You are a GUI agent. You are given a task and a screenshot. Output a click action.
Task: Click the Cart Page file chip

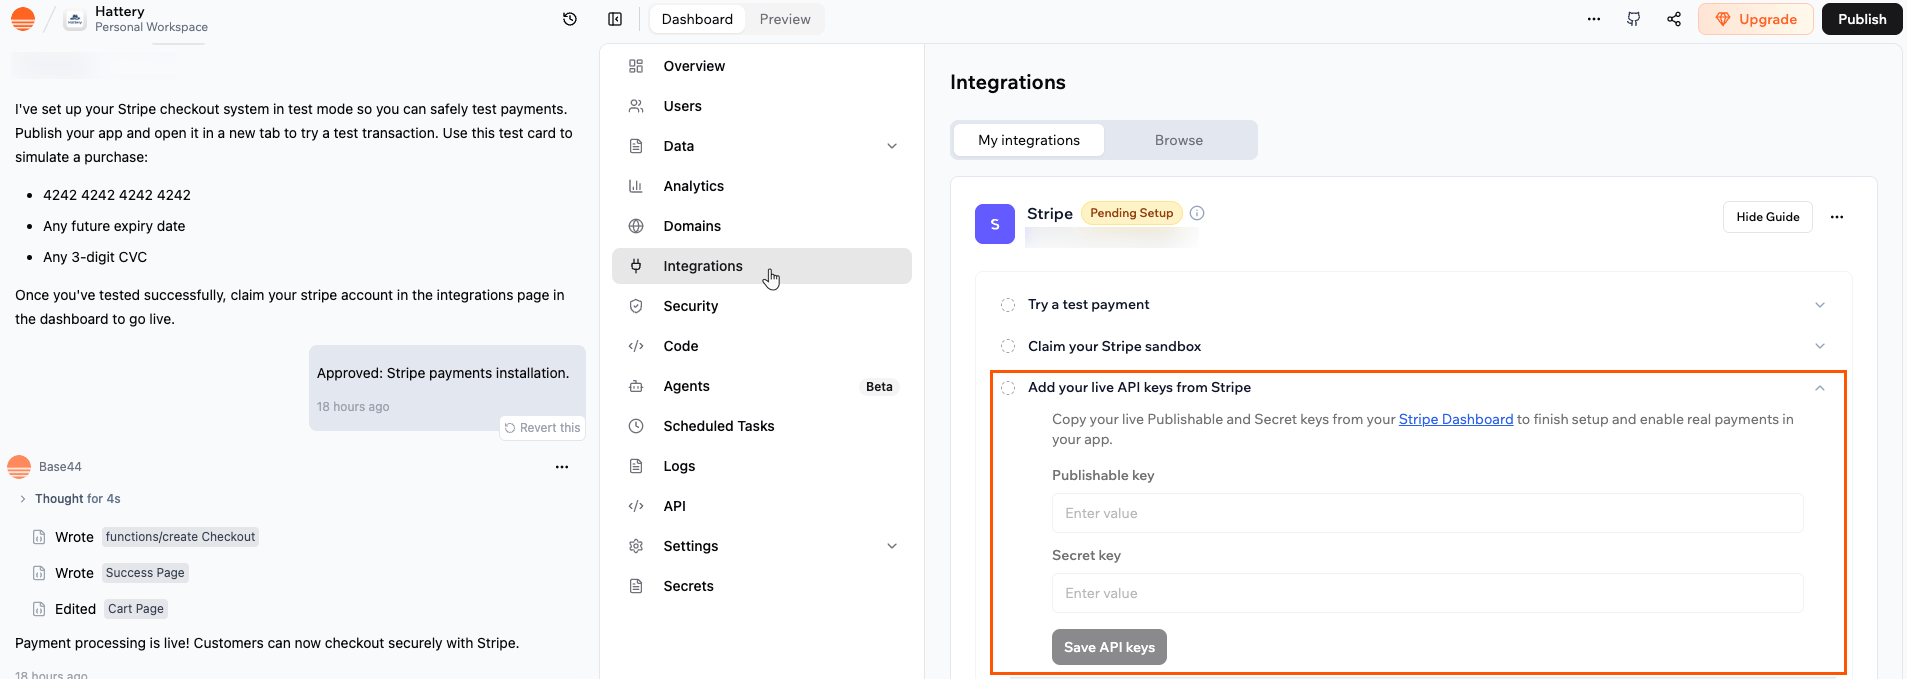tap(136, 609)
